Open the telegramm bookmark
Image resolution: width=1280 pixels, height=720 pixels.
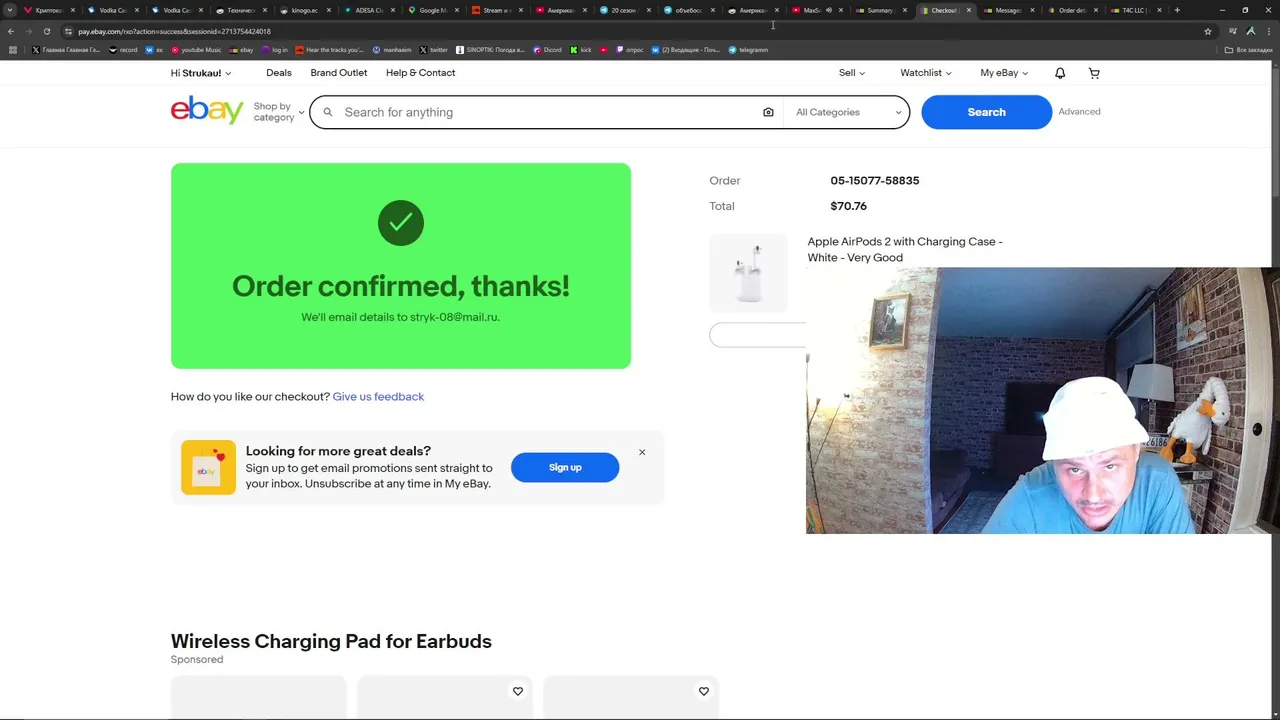(x=748, y=50)
